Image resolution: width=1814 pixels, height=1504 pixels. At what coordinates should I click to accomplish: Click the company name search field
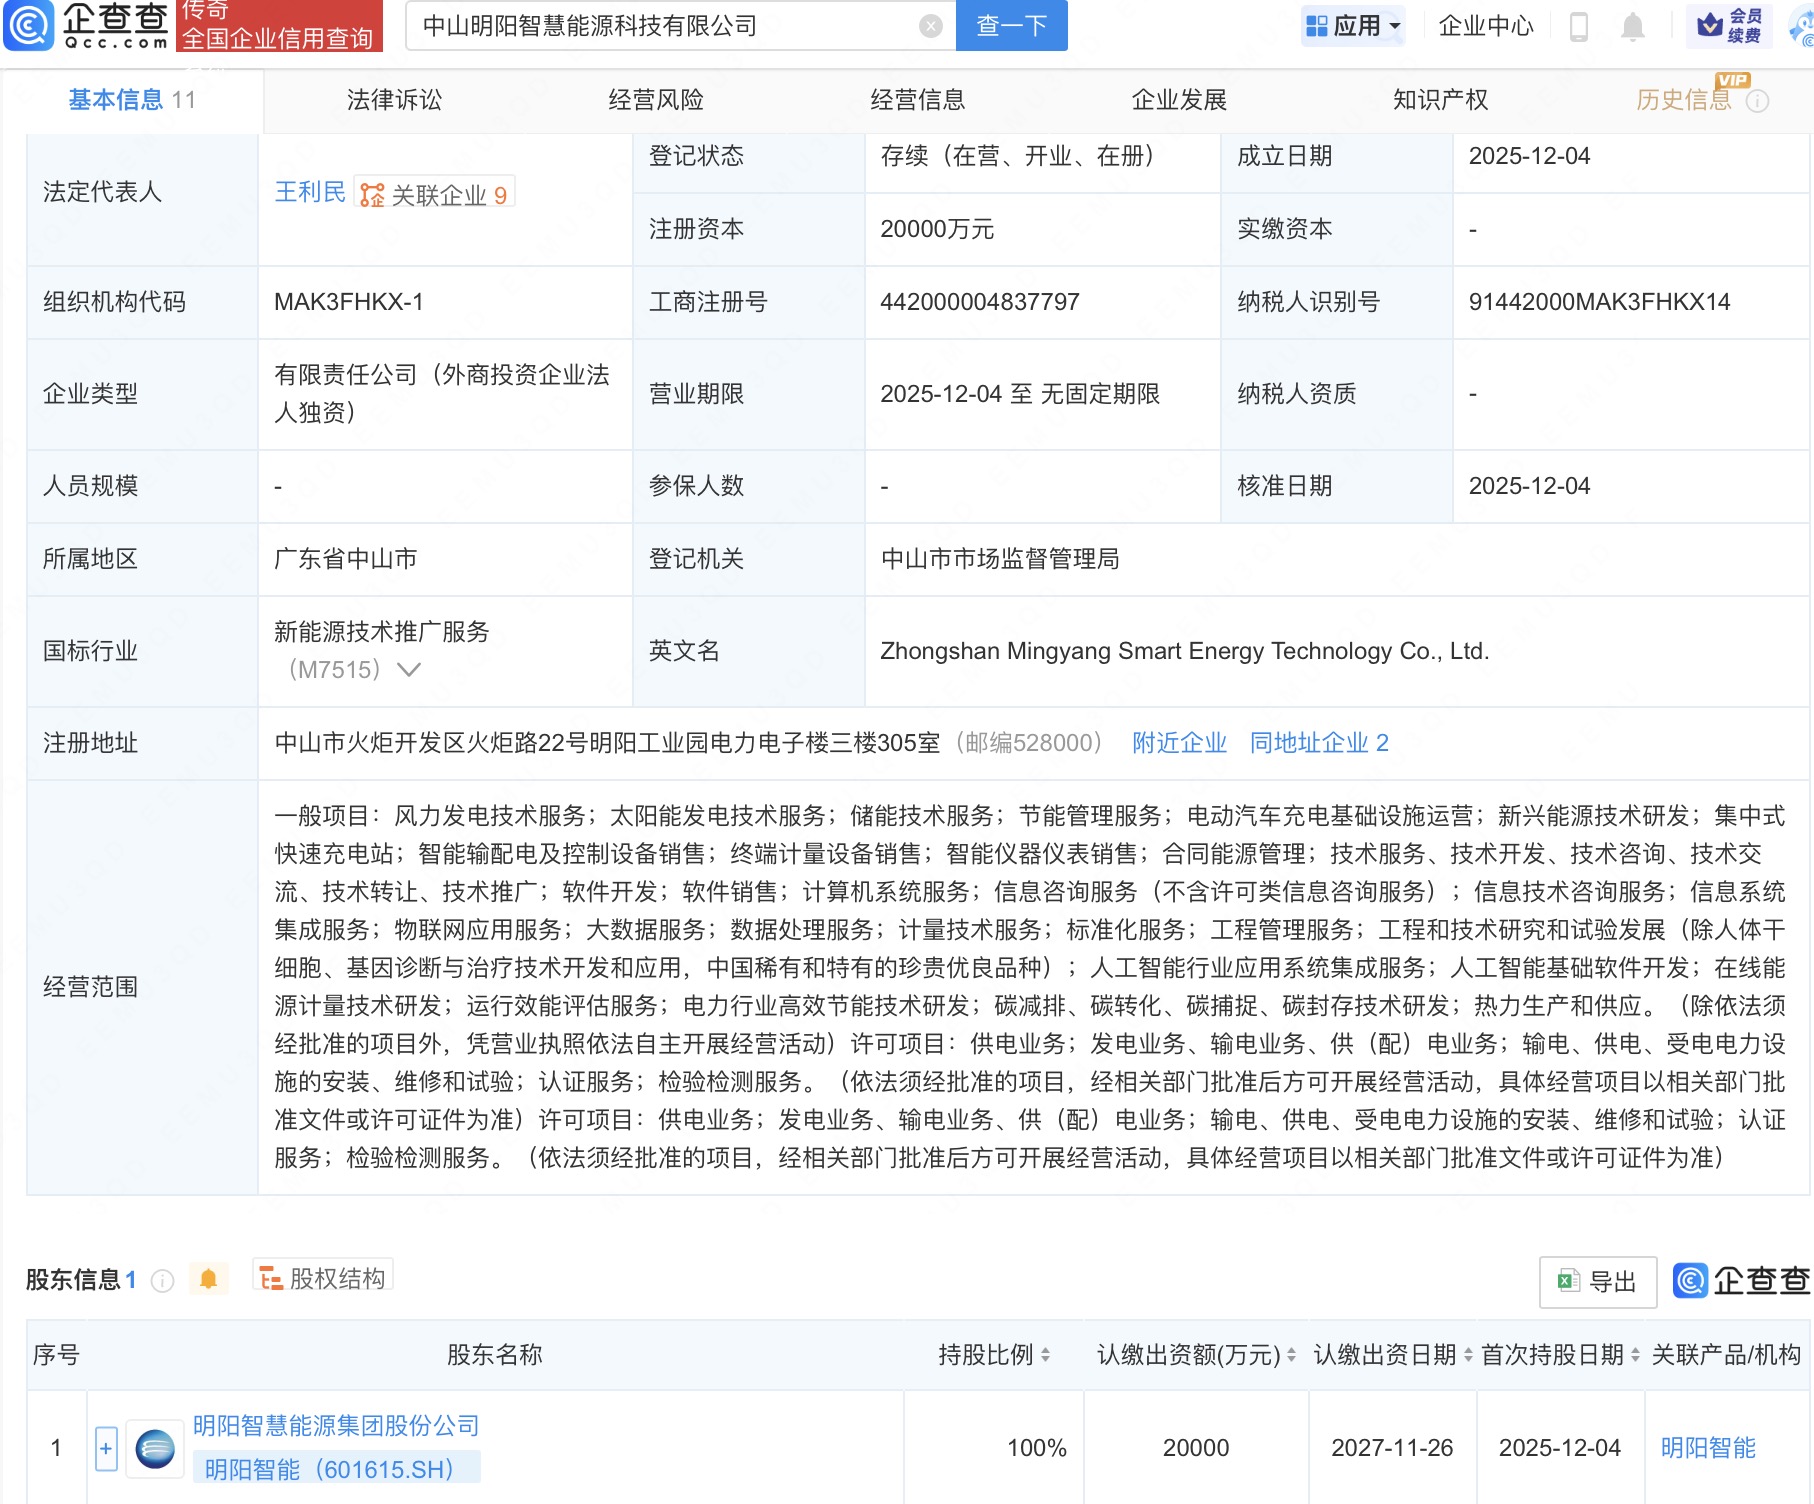(x=660, y=26)
